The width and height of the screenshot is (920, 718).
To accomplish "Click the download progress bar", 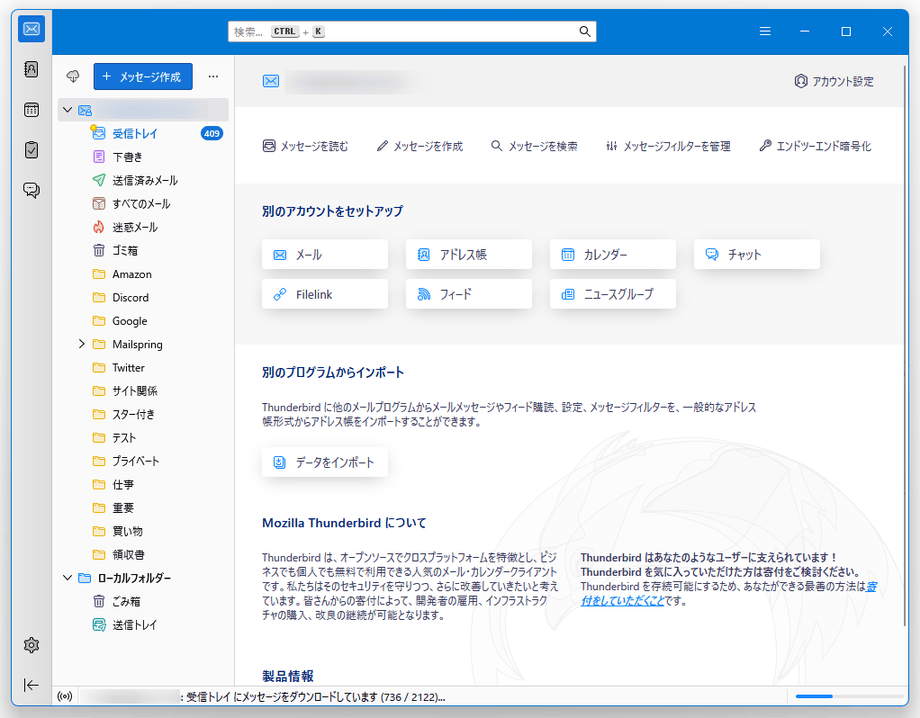I will pyautogui.click(x=849, y=696).
